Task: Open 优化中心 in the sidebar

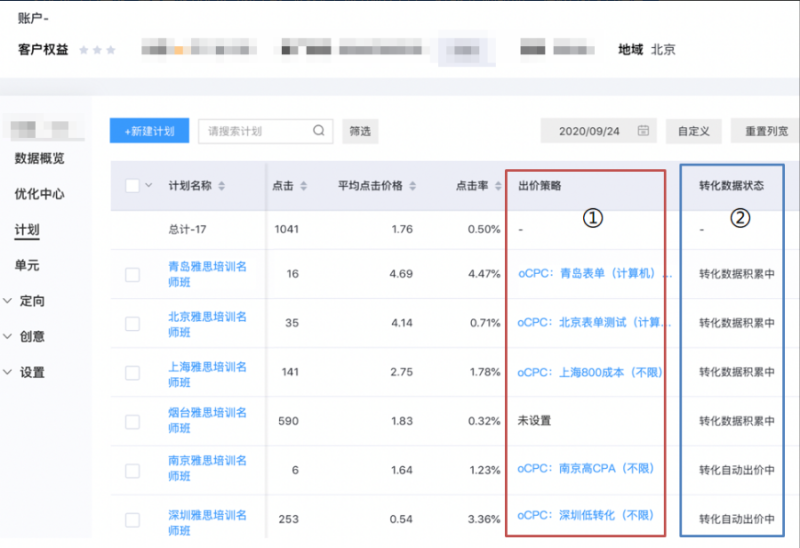Action: [x=39, y=194]
